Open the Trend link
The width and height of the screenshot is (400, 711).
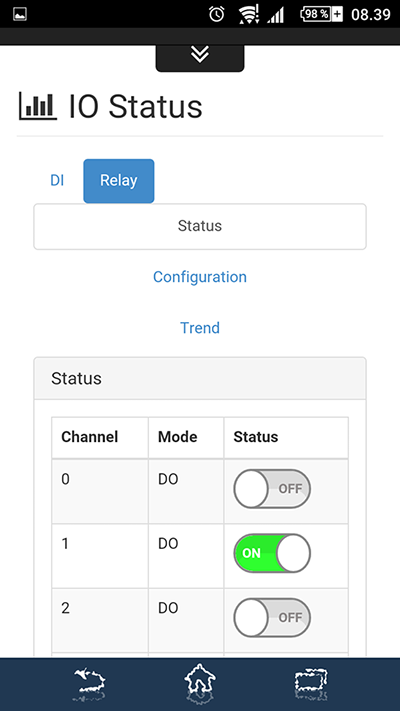(200, 327)
